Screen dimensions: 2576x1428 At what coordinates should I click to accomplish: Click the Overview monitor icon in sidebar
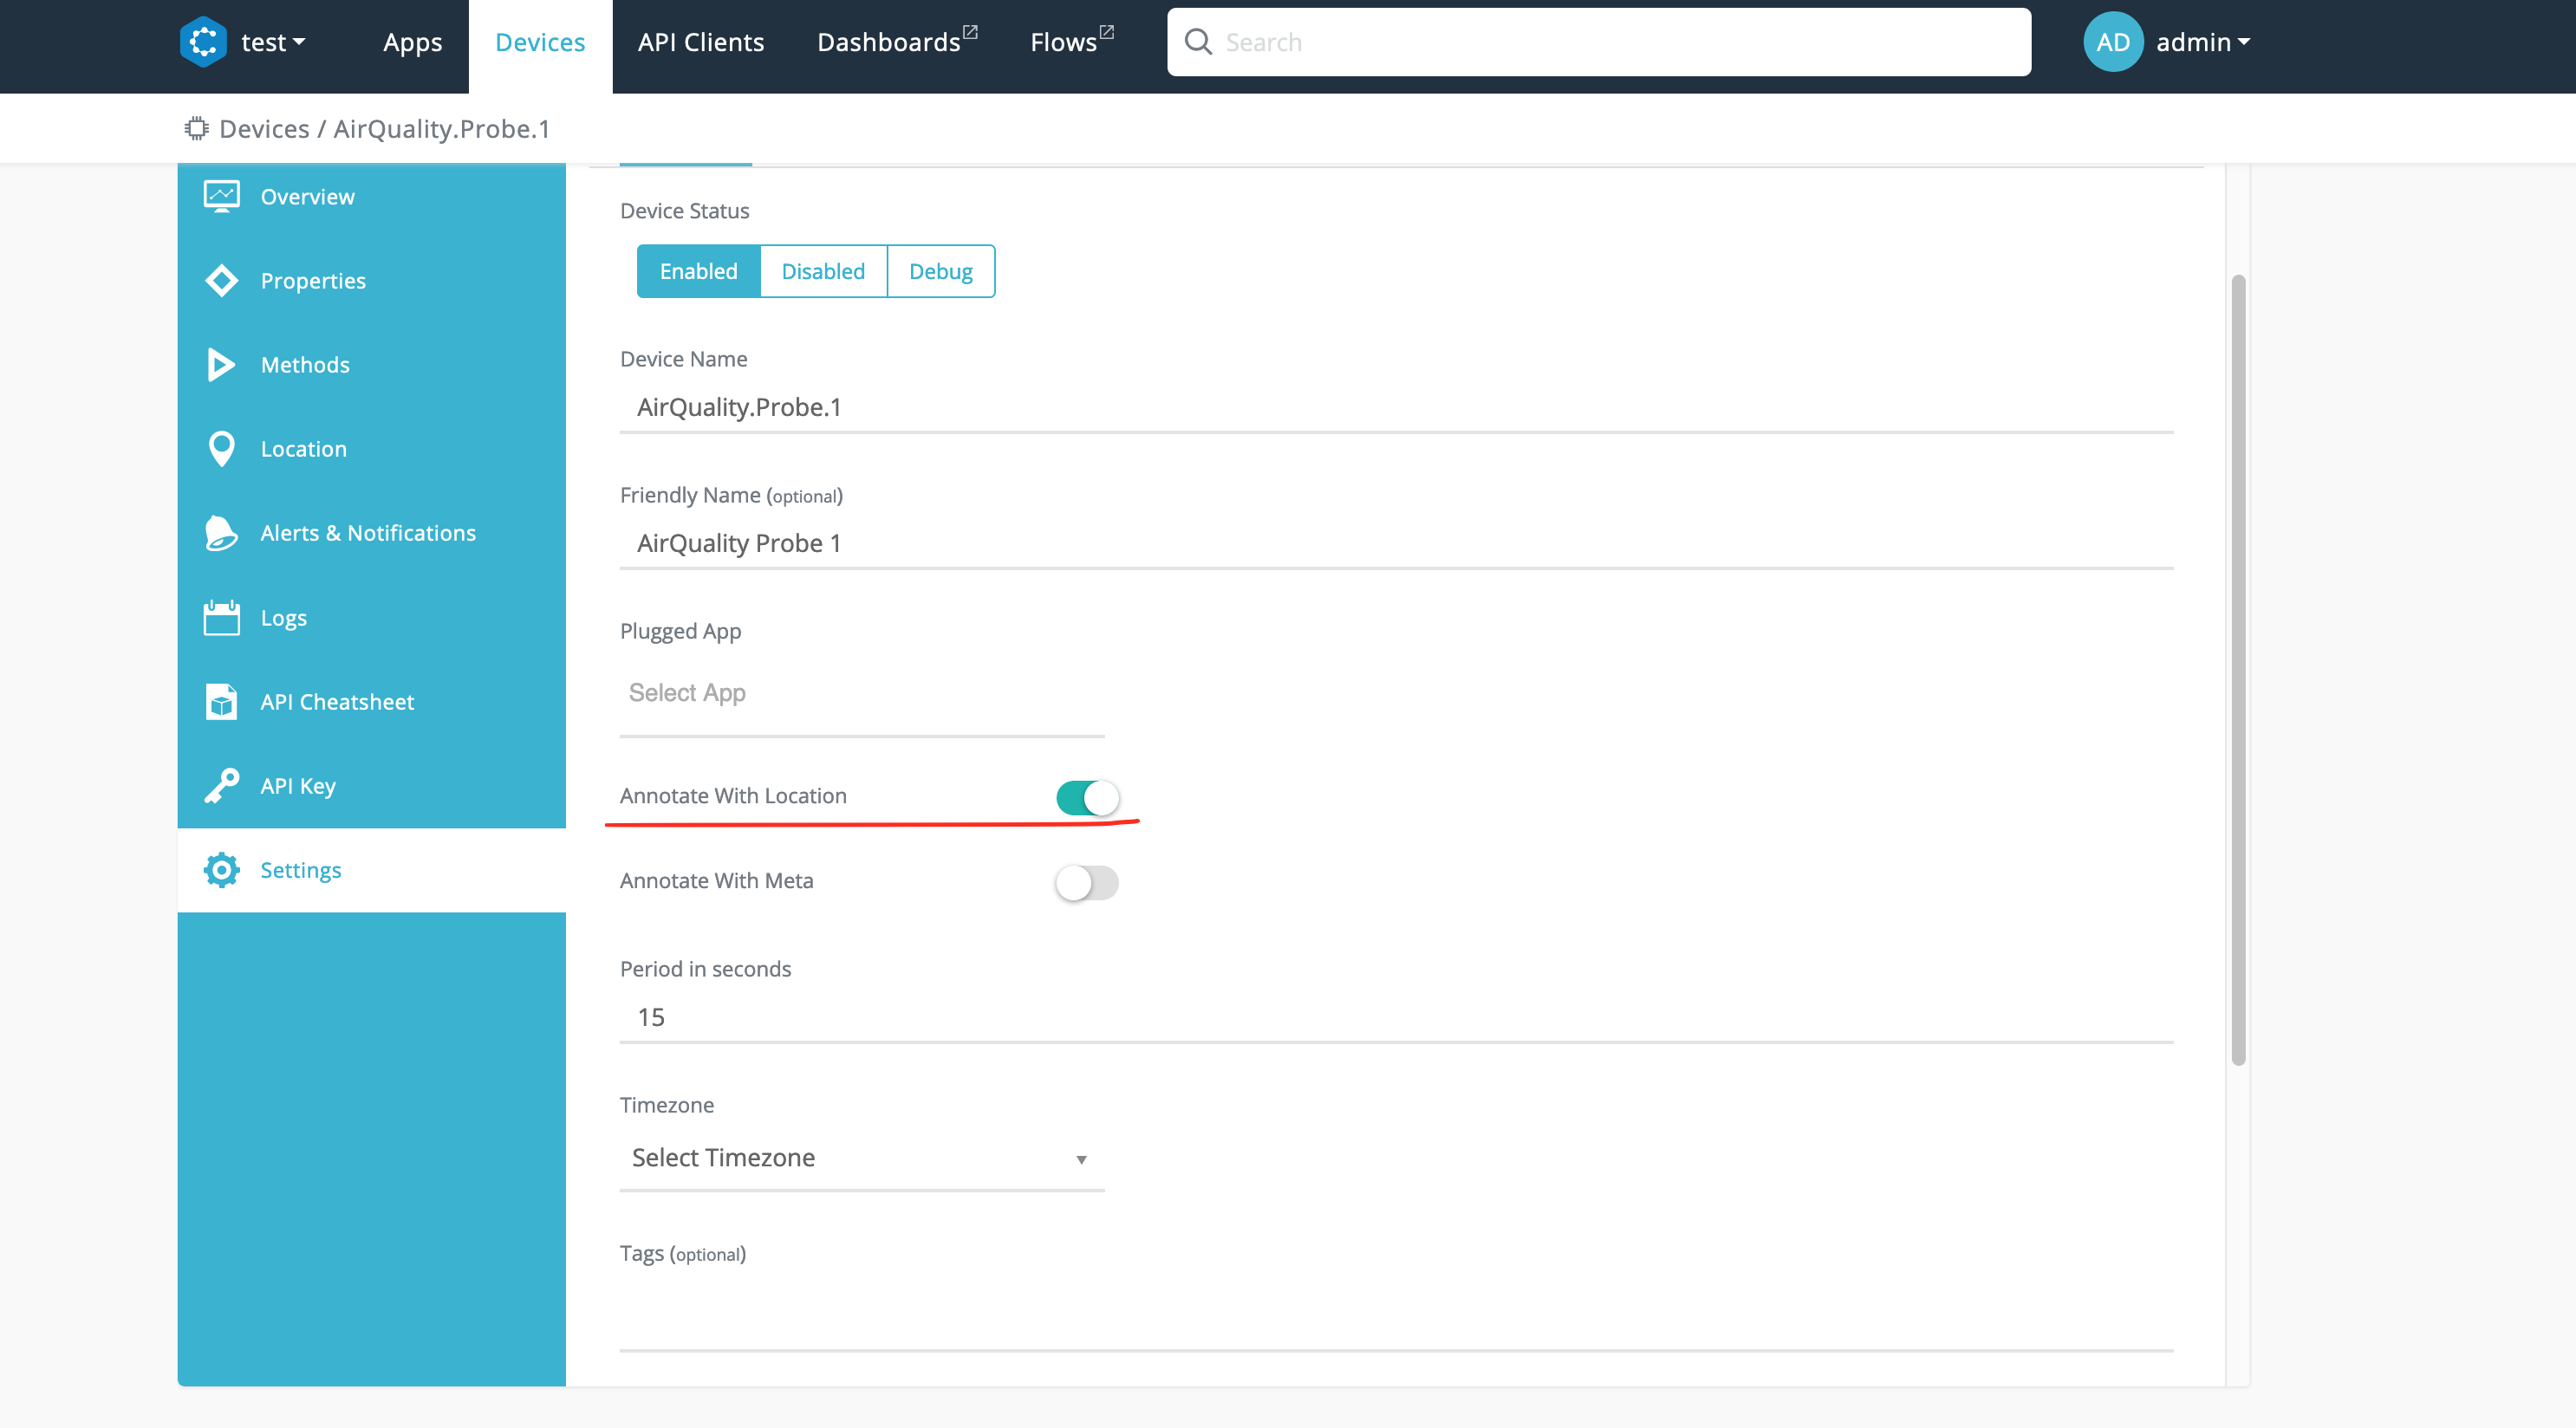pyautogui.click(x=221, y=196)
